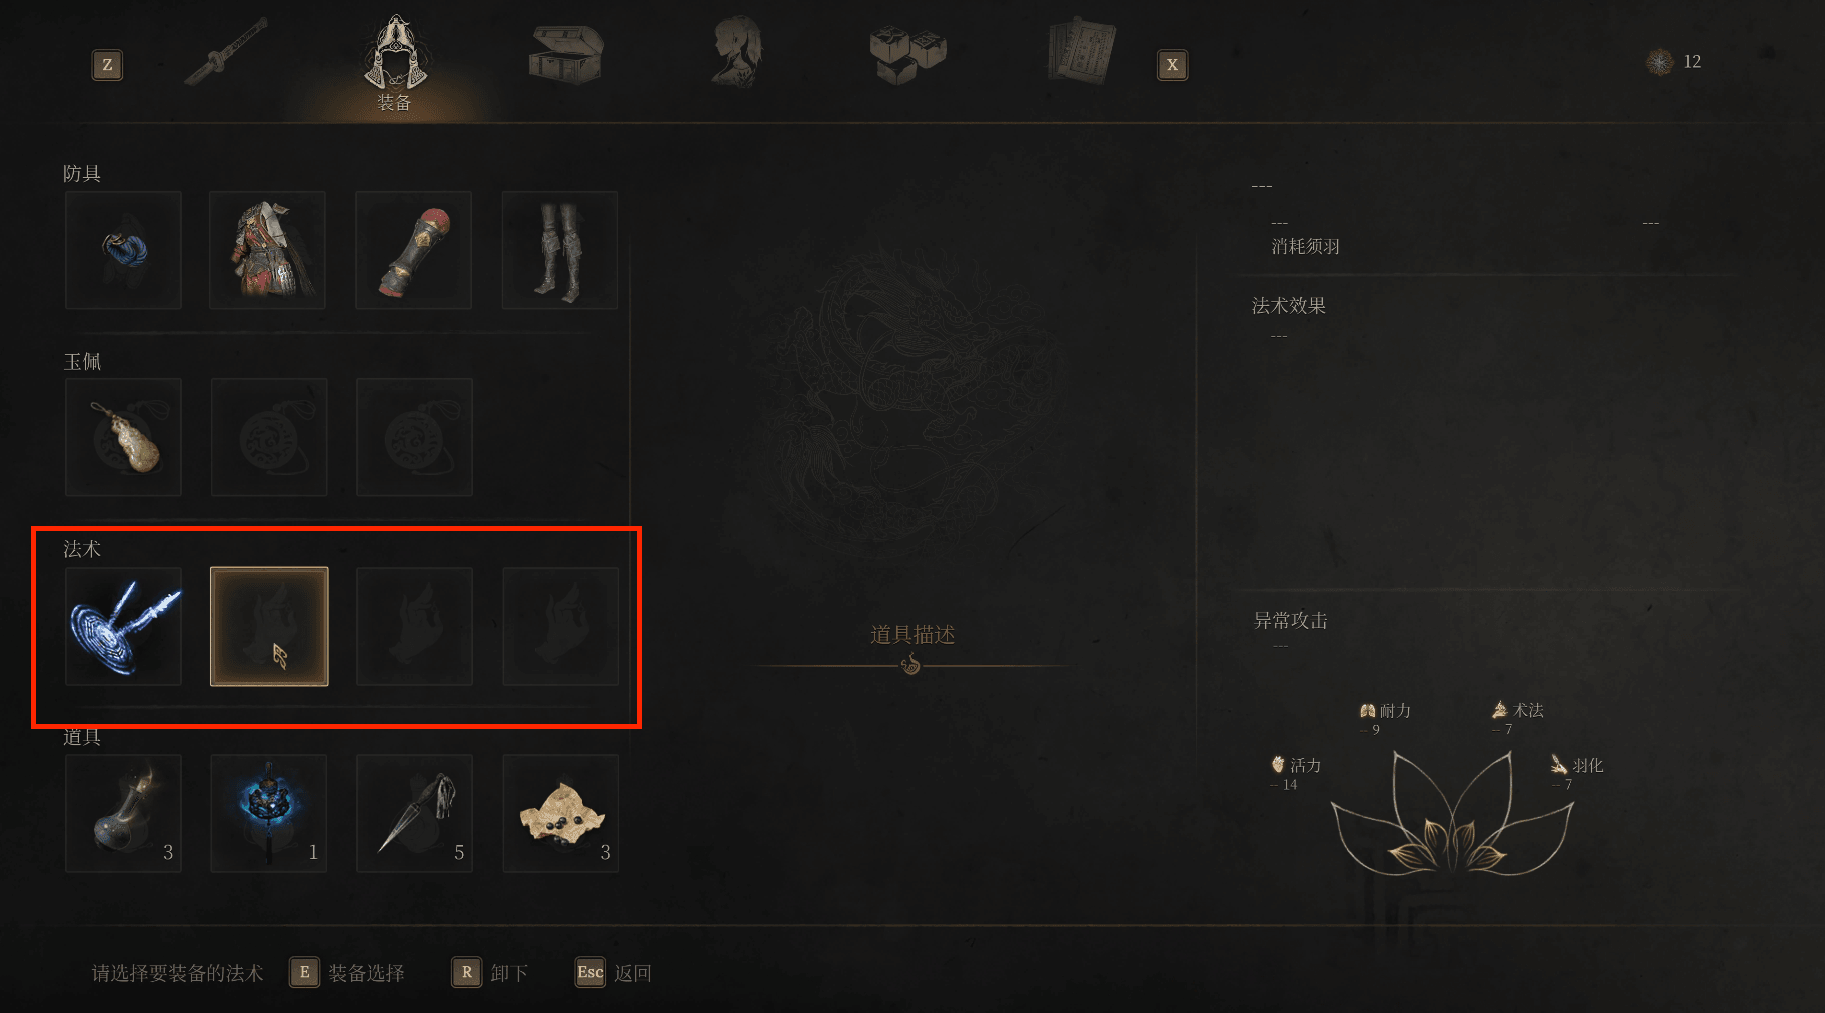This screenshot has width=1825, height=1013.
Task: Choose the second empty jade pendant slot
Action: click(414, 437)
